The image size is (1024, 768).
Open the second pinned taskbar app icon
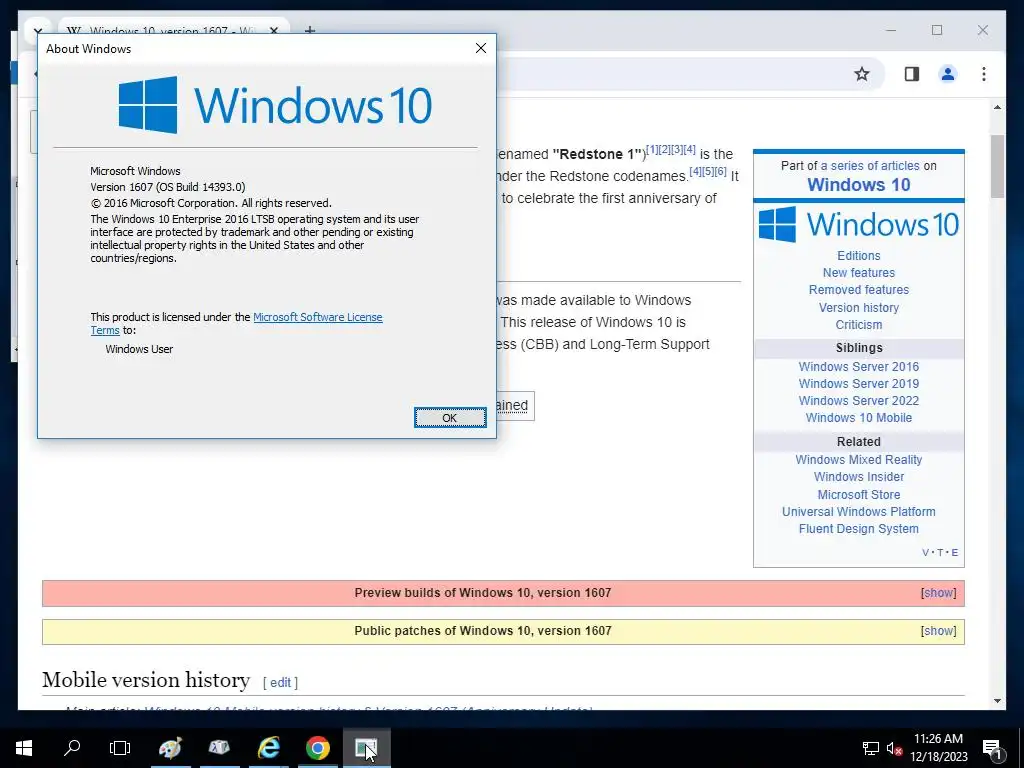point(219,748)
